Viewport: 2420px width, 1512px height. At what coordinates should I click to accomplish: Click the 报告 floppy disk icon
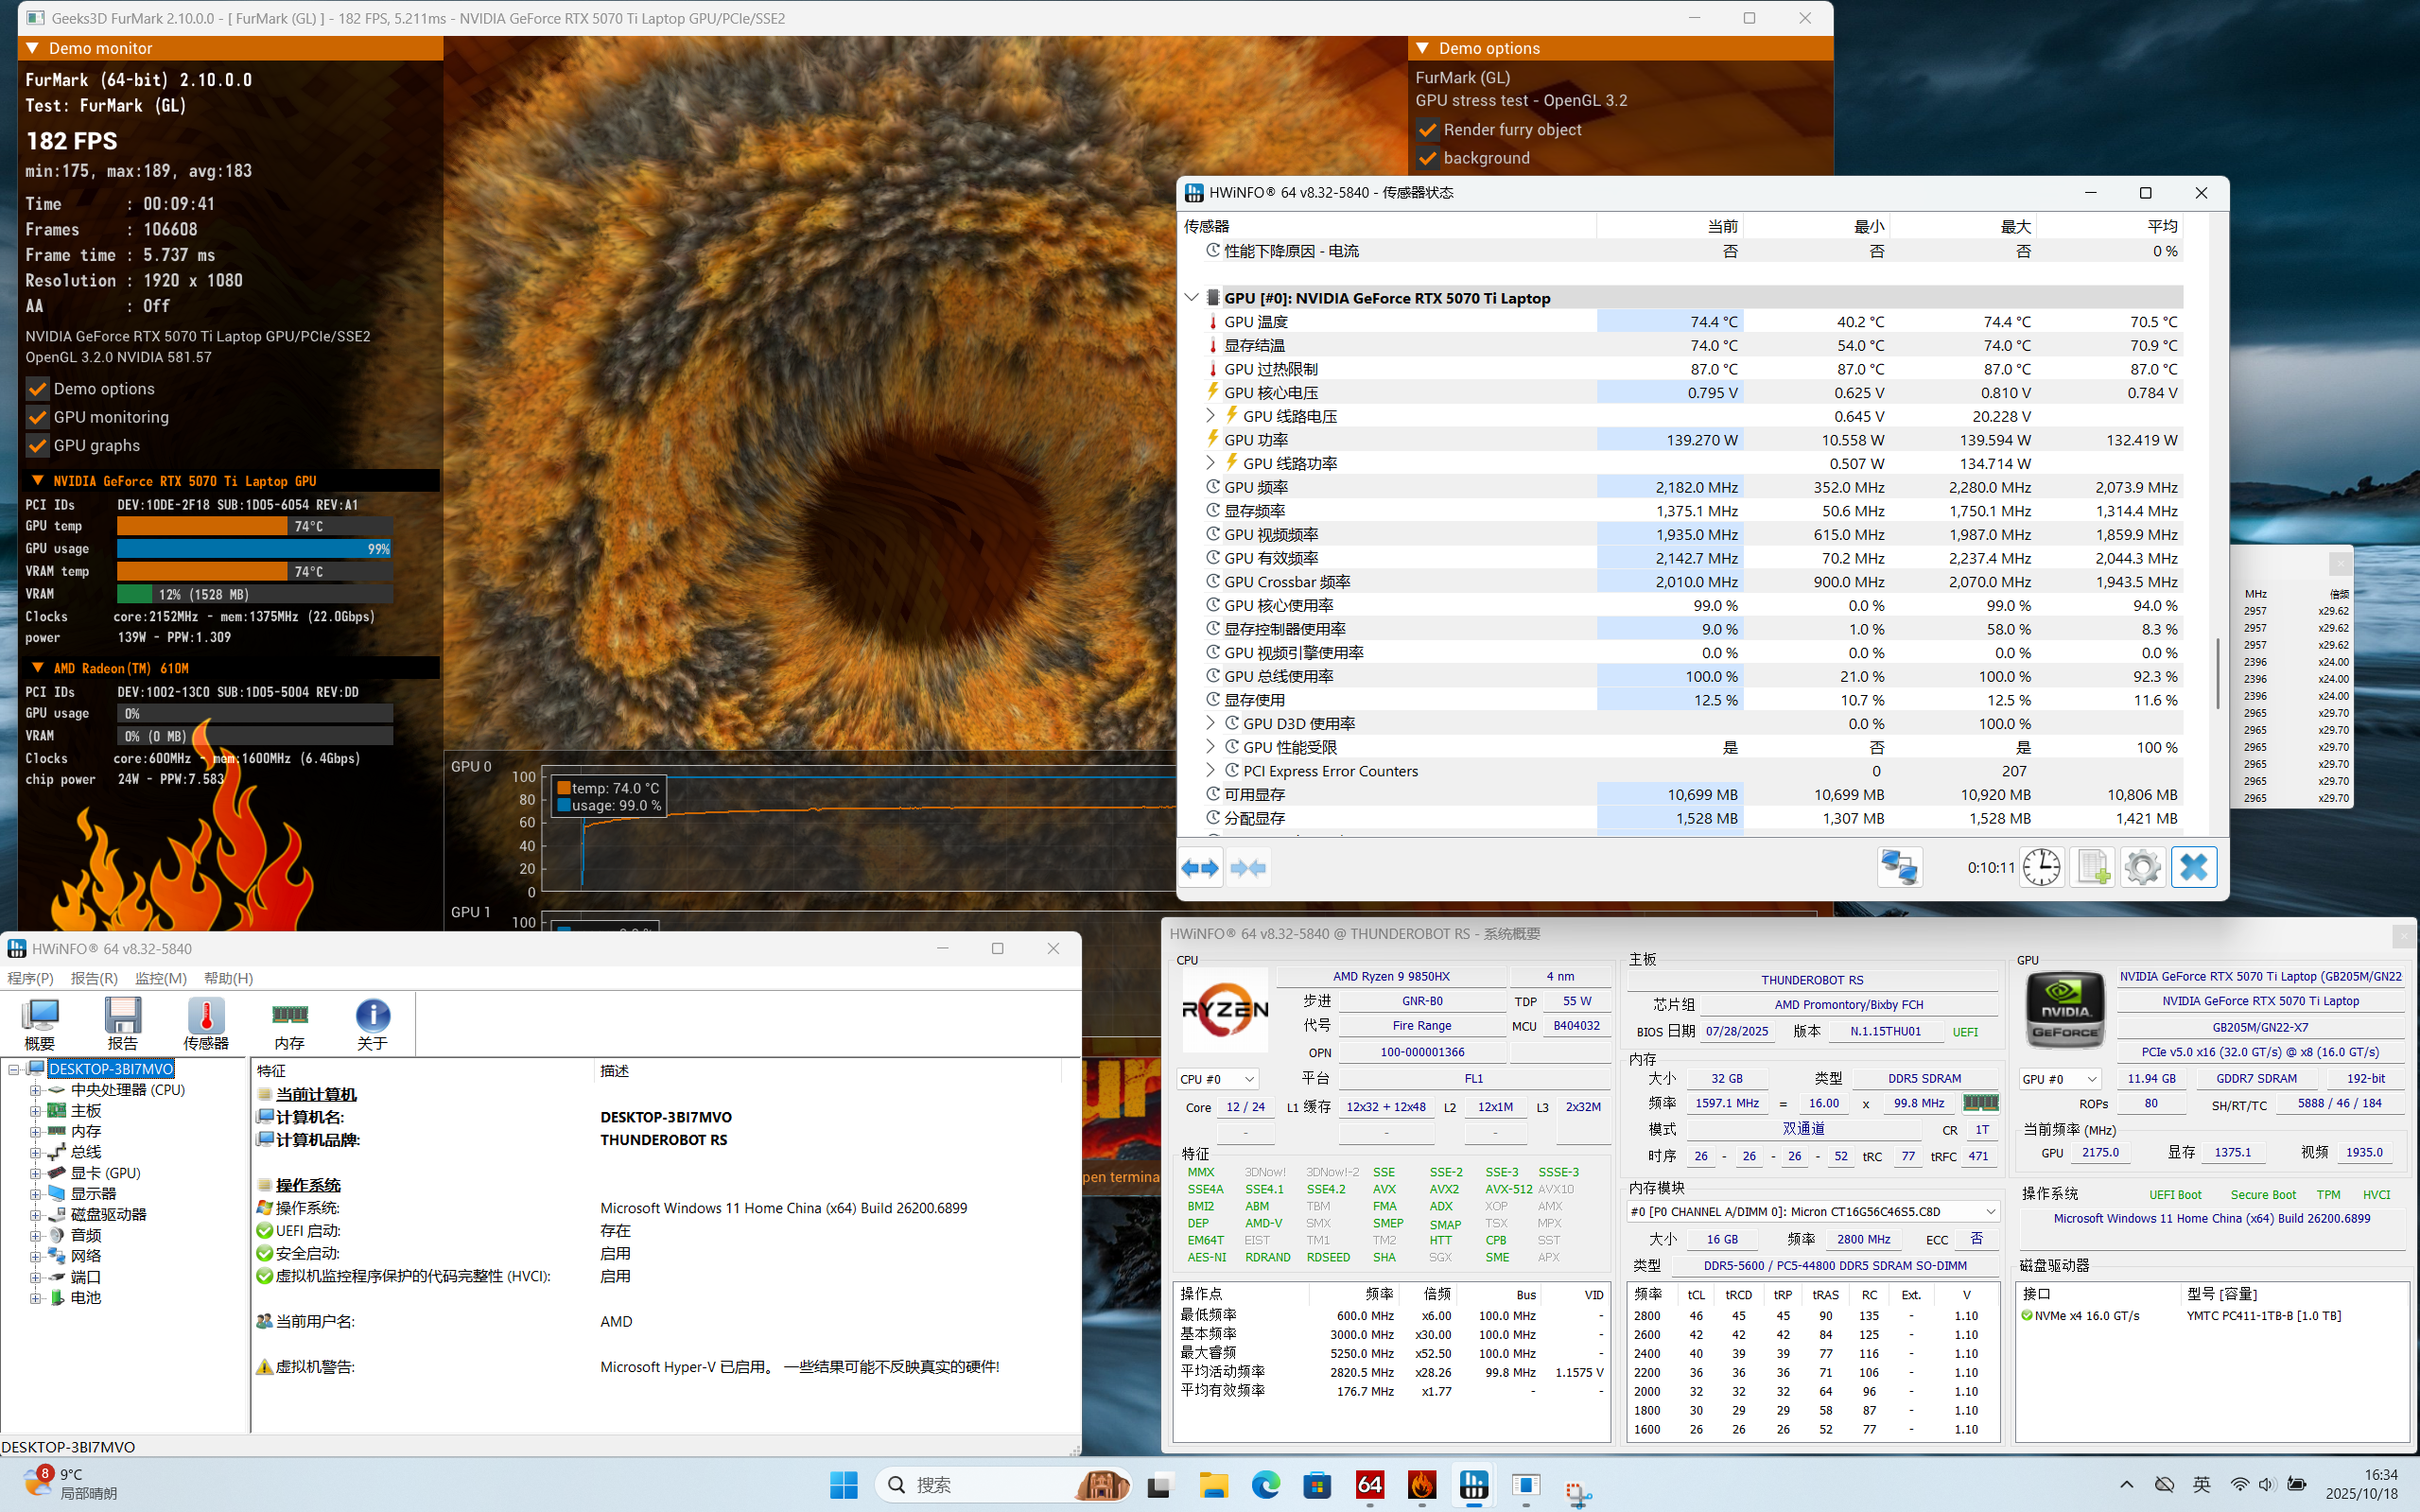123,1022
